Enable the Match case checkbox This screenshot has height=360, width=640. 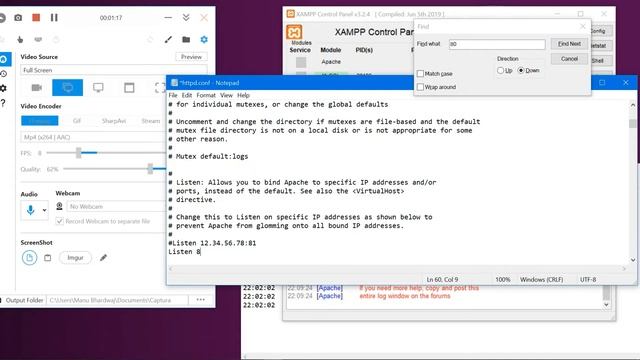pos(420,73)
